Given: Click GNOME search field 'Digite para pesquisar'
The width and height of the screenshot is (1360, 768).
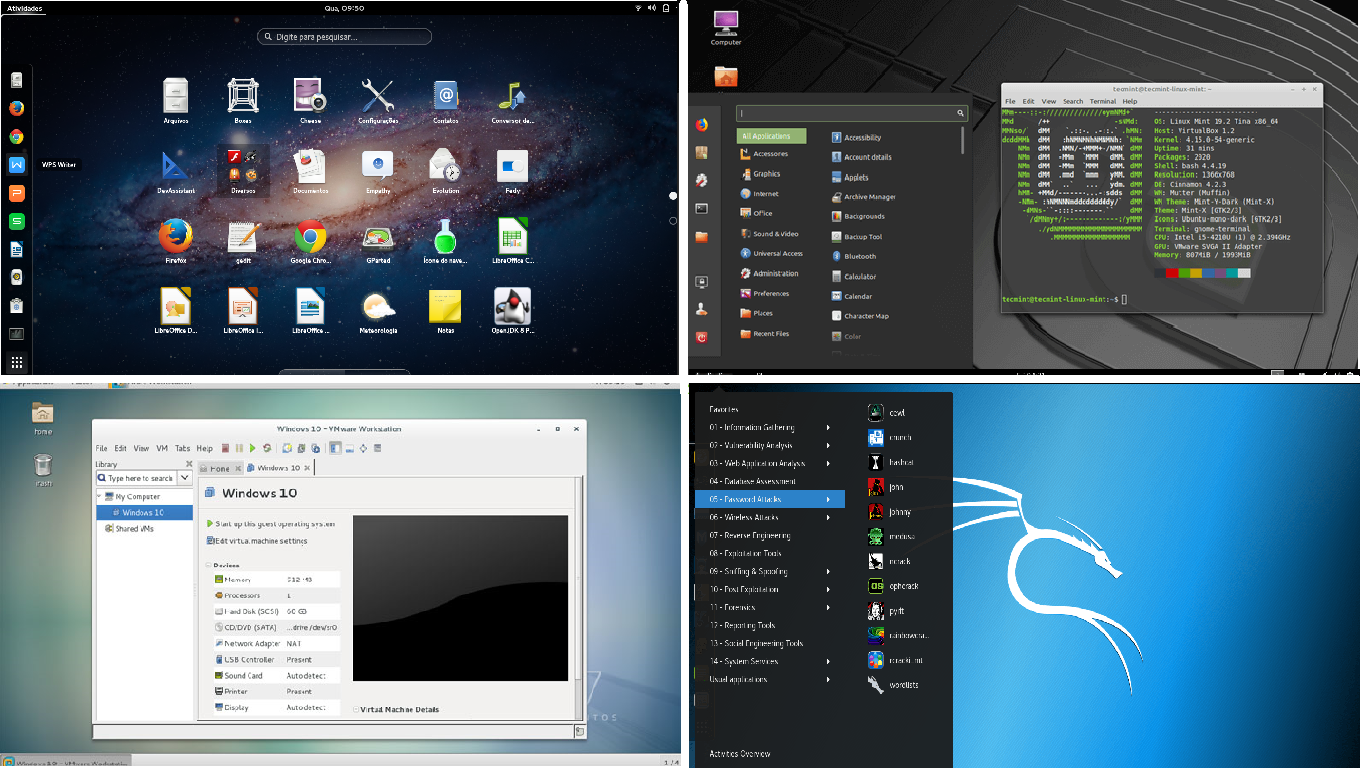Looking at the screenshot, I should pos(344,36).
